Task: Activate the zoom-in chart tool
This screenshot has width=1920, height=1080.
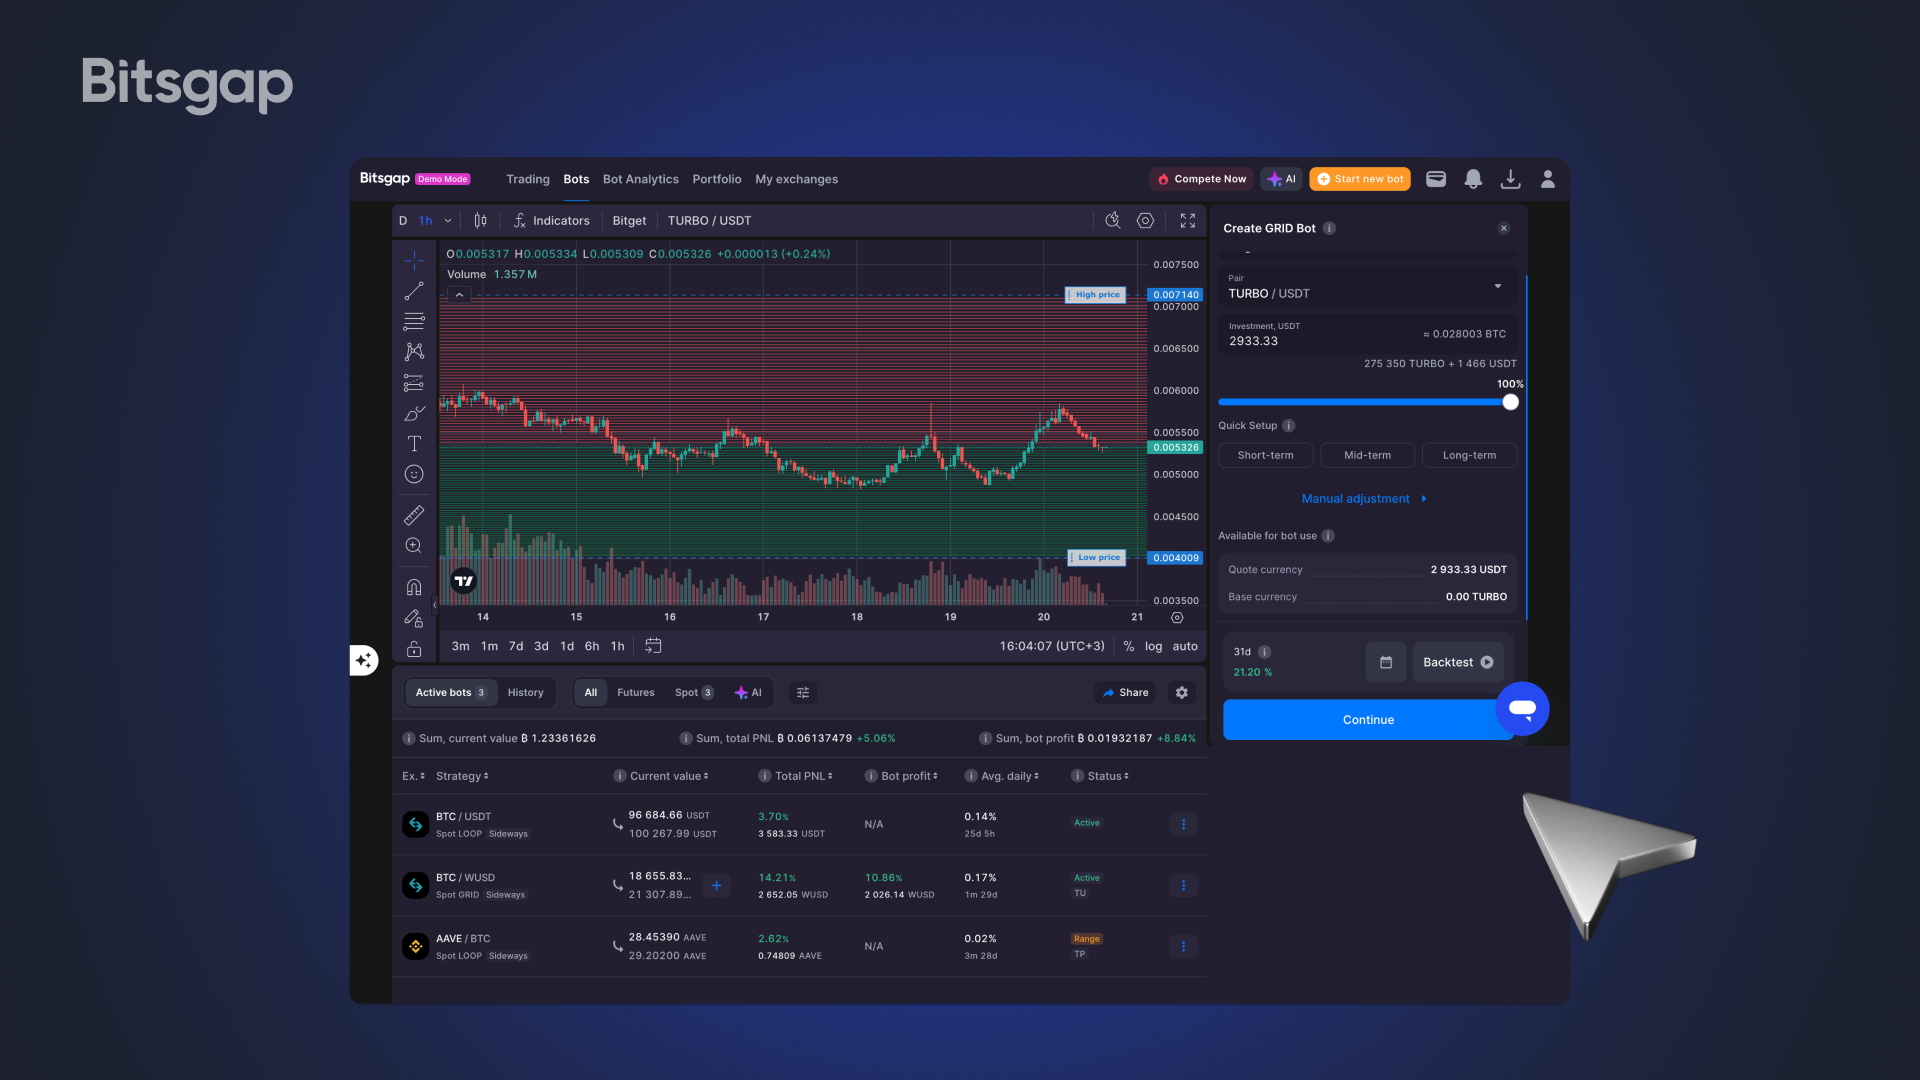Action: tap(414, 546)
